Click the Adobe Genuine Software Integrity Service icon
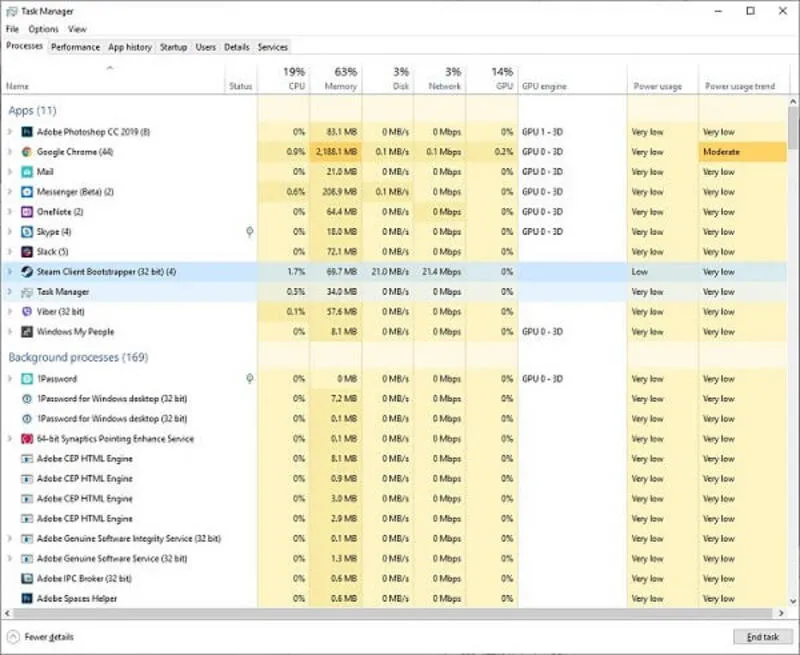The image size is (800, 655). [x=27, y=539]
